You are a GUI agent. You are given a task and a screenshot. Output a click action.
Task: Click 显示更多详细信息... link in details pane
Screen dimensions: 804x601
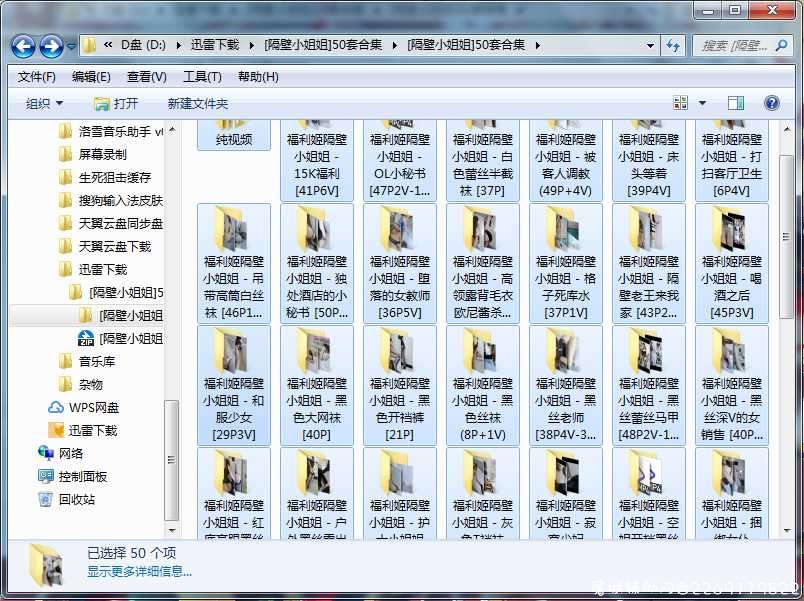pos(139,572)
